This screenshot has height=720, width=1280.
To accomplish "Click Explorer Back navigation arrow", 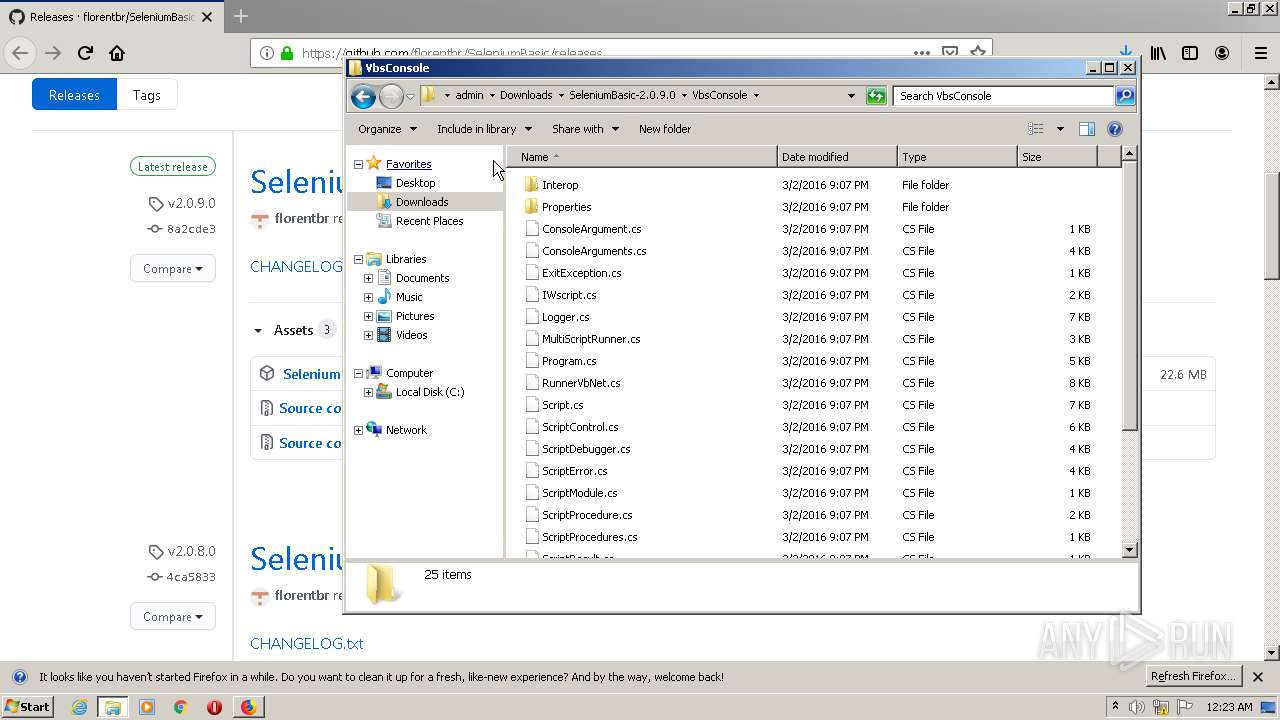I will [363, 96].
